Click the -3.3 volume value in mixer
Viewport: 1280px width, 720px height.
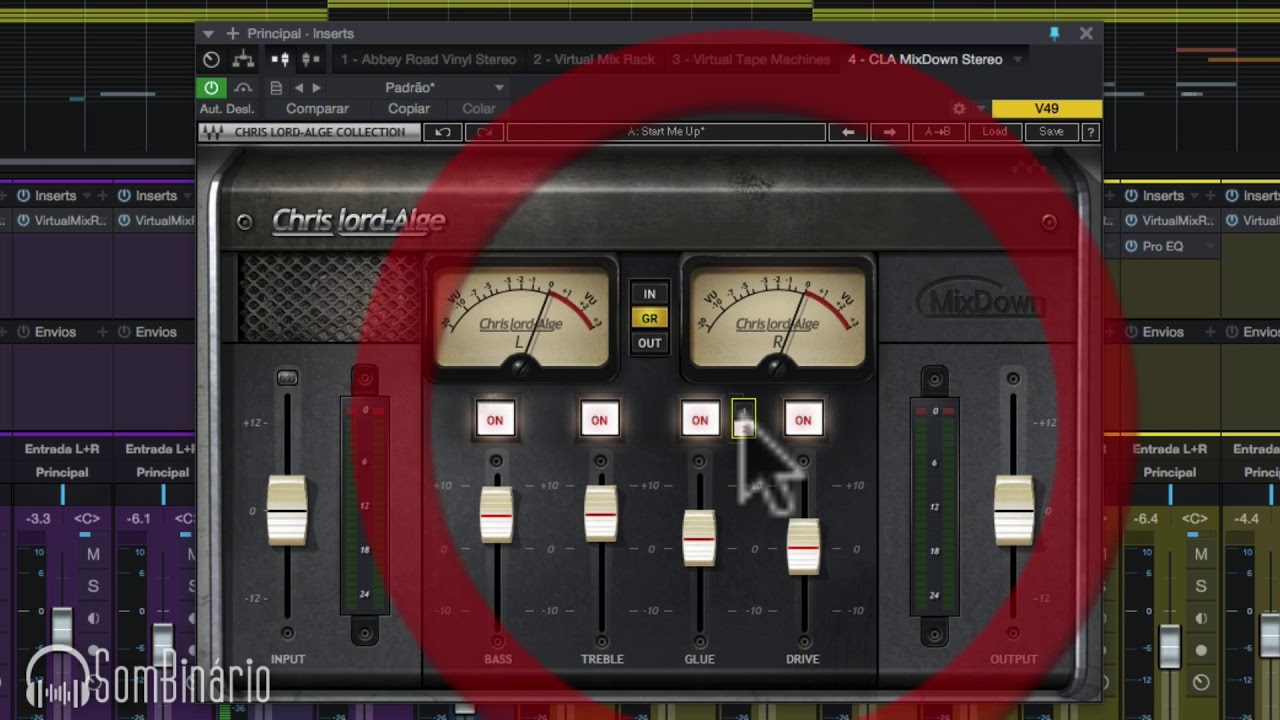pos(38,518)
